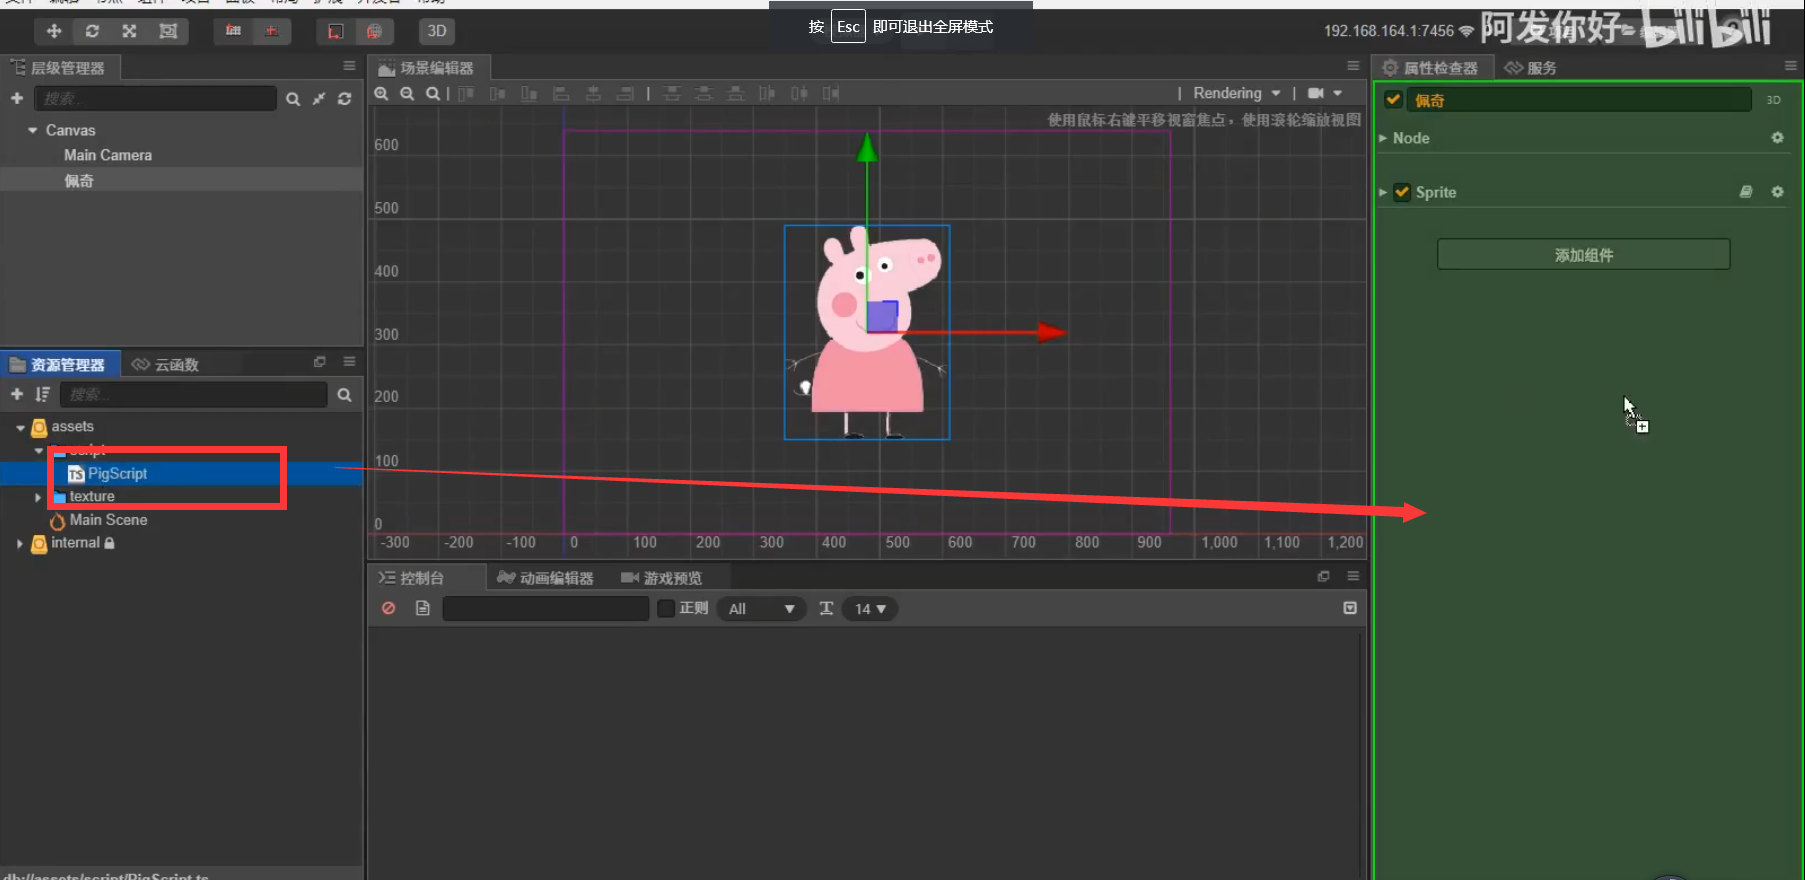Create a new asset with plus icon
The width and height of the screenshot is (1805, 880).
point(17,394)
